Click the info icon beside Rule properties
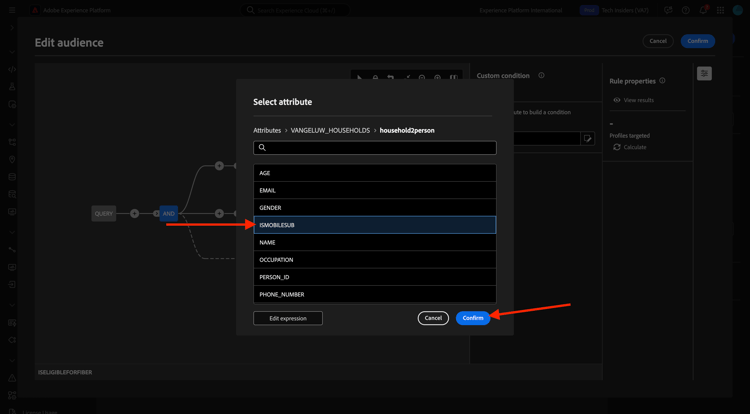 click(662, 81)
